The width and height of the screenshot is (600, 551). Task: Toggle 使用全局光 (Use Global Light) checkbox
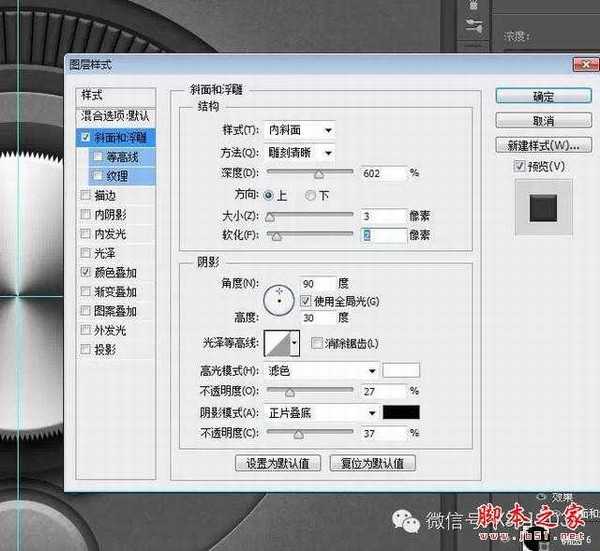(x=305, y=300)
